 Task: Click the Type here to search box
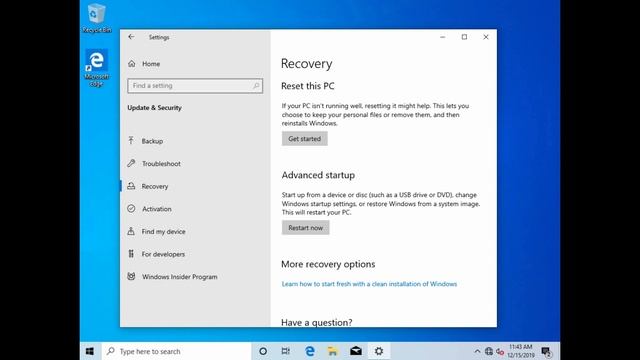[x=176, y=351]
